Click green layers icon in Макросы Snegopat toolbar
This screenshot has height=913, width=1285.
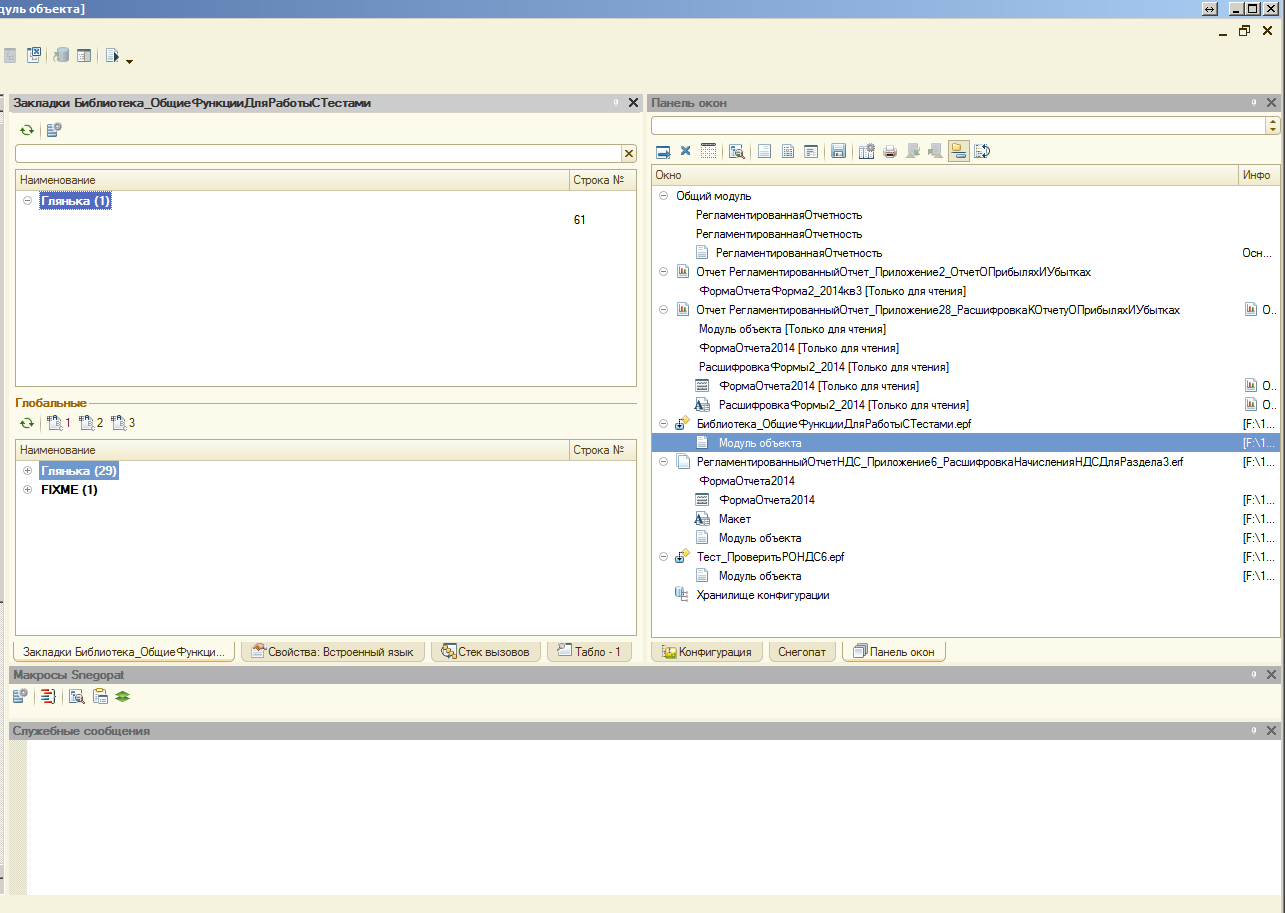(x=122, y=696)
